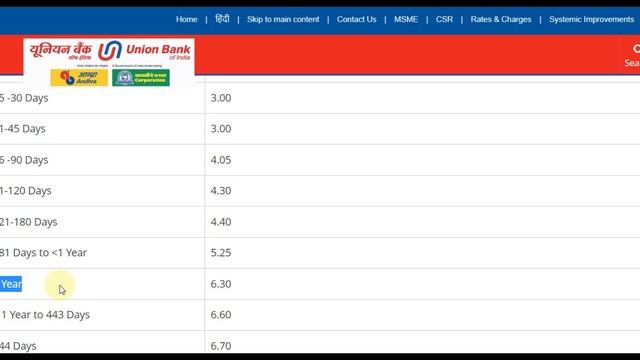Switch site language to Hindi (हिंदी)
The height and width of the screenshot is (360, 640).
(x=222, y=19)
